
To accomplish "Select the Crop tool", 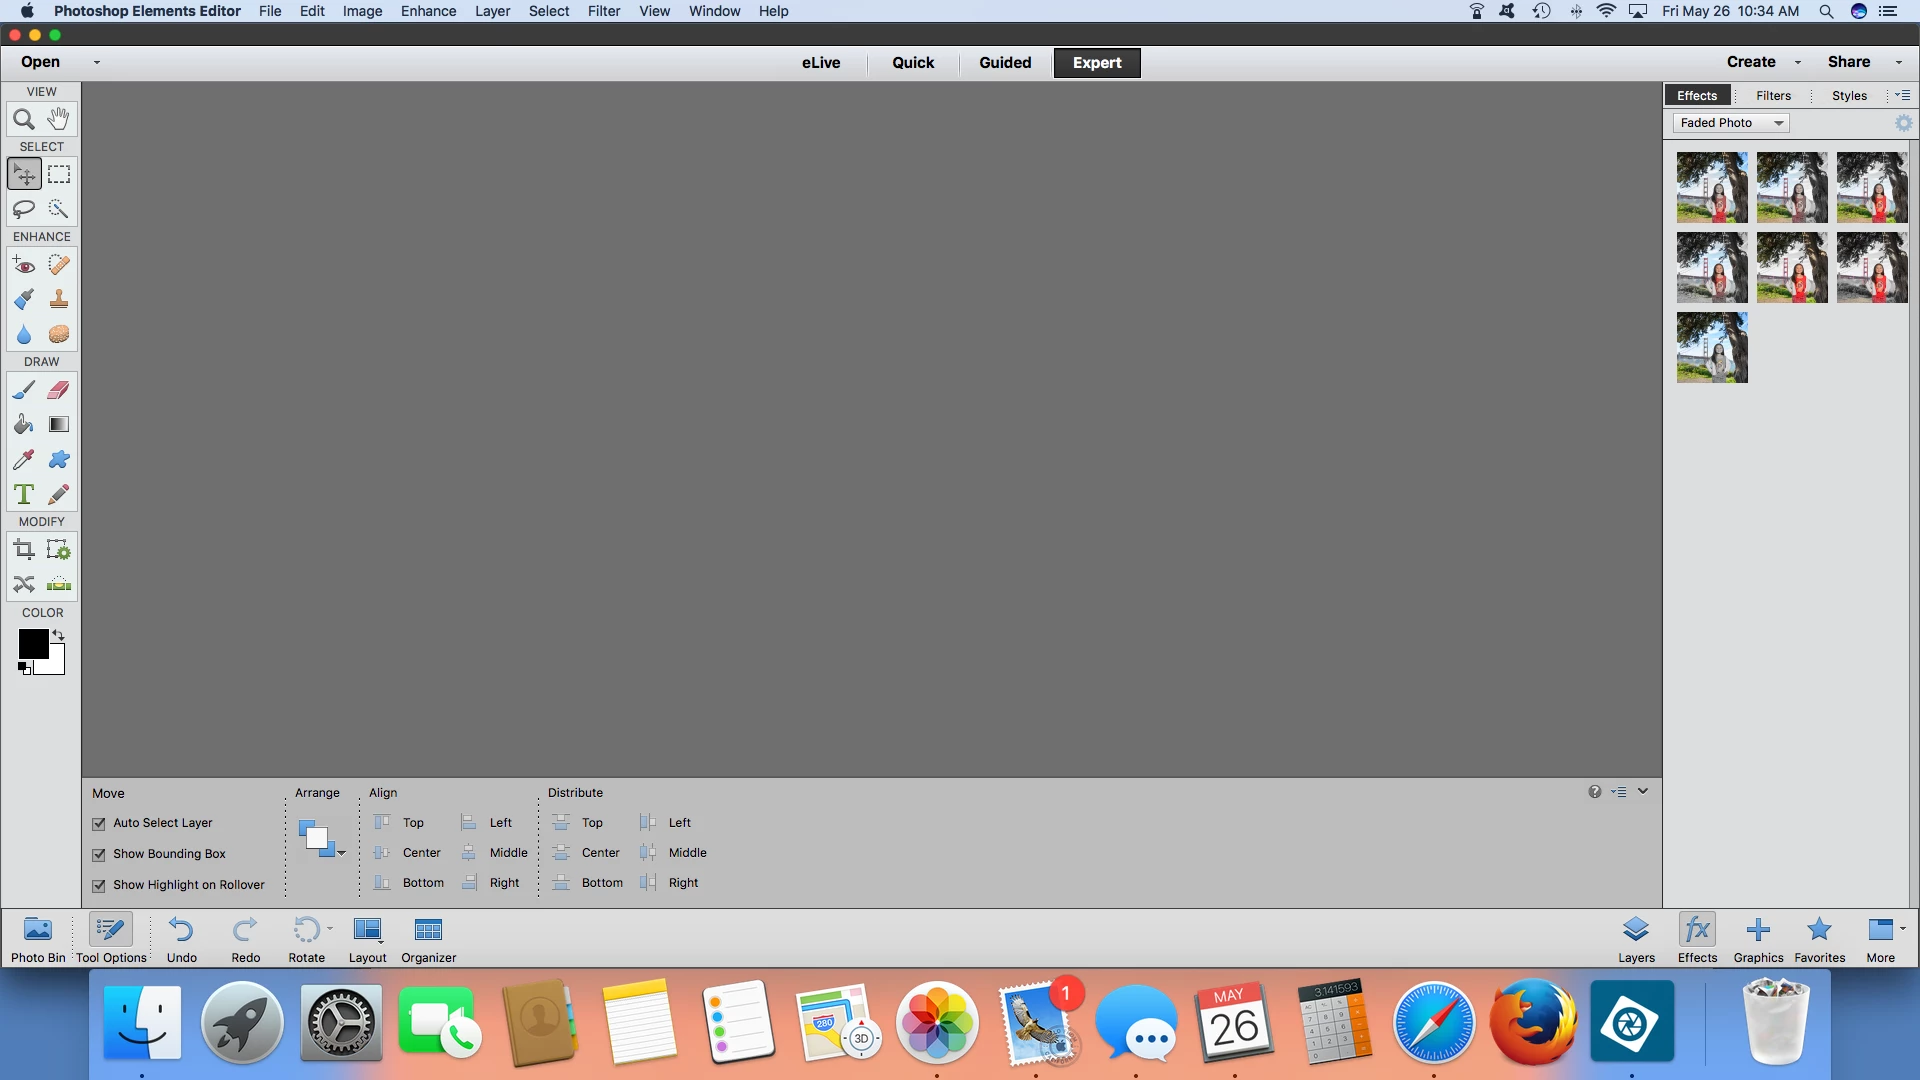I will click(24, 549).
